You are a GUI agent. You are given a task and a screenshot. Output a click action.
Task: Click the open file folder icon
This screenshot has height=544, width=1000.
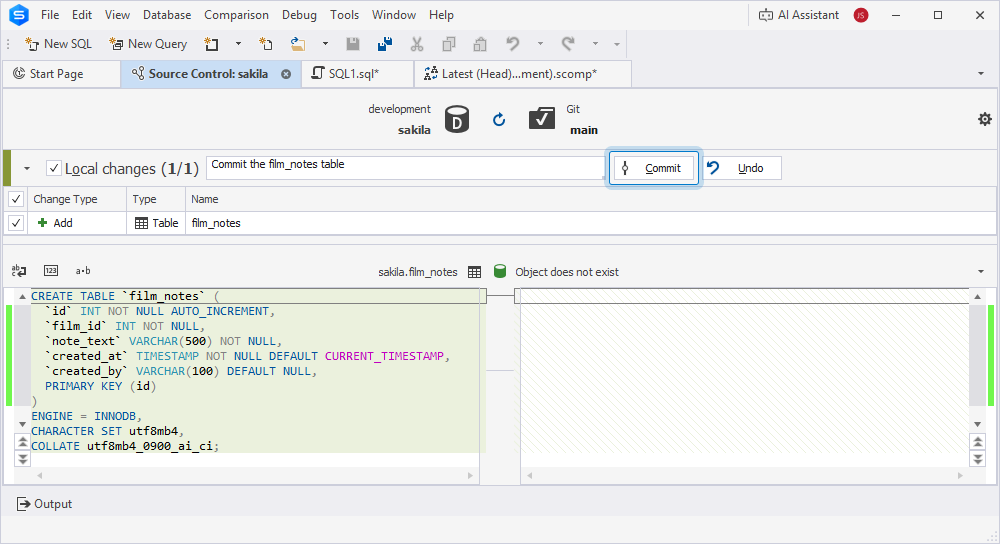pos(298,44)
